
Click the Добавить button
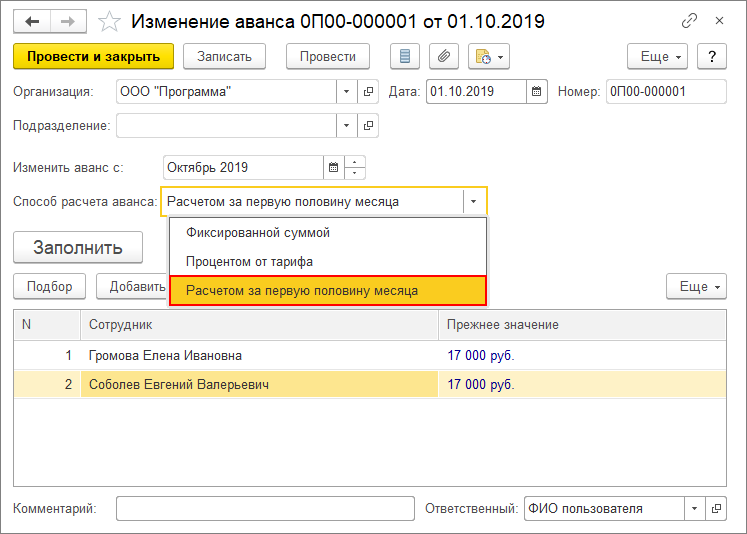[x=132, y=286]
